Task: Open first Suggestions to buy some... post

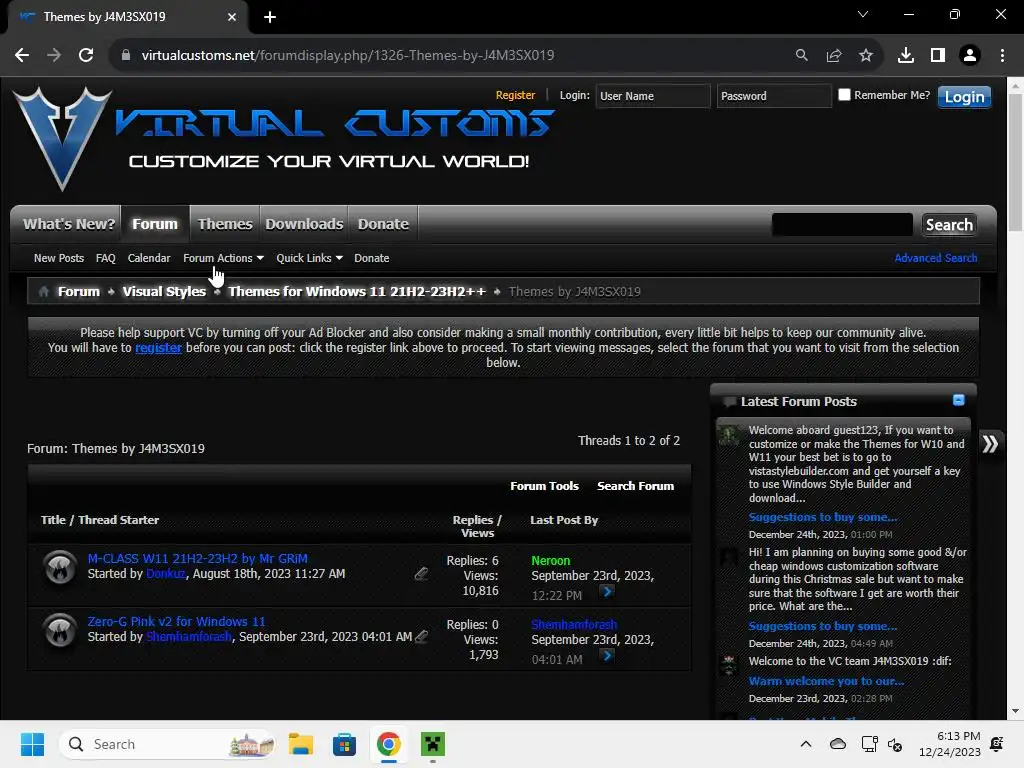Action: pyautogui.click(x=823, y=517)
